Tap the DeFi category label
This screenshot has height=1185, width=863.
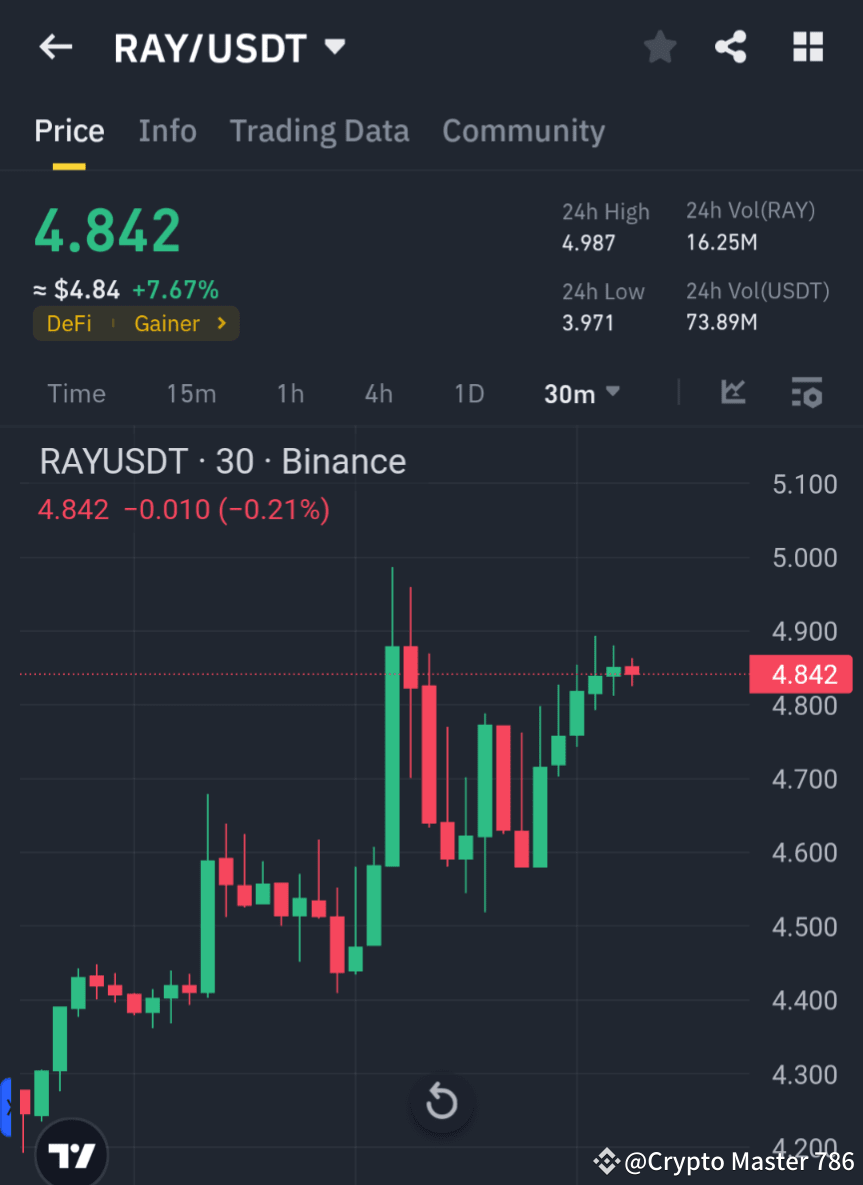point(69,323)
